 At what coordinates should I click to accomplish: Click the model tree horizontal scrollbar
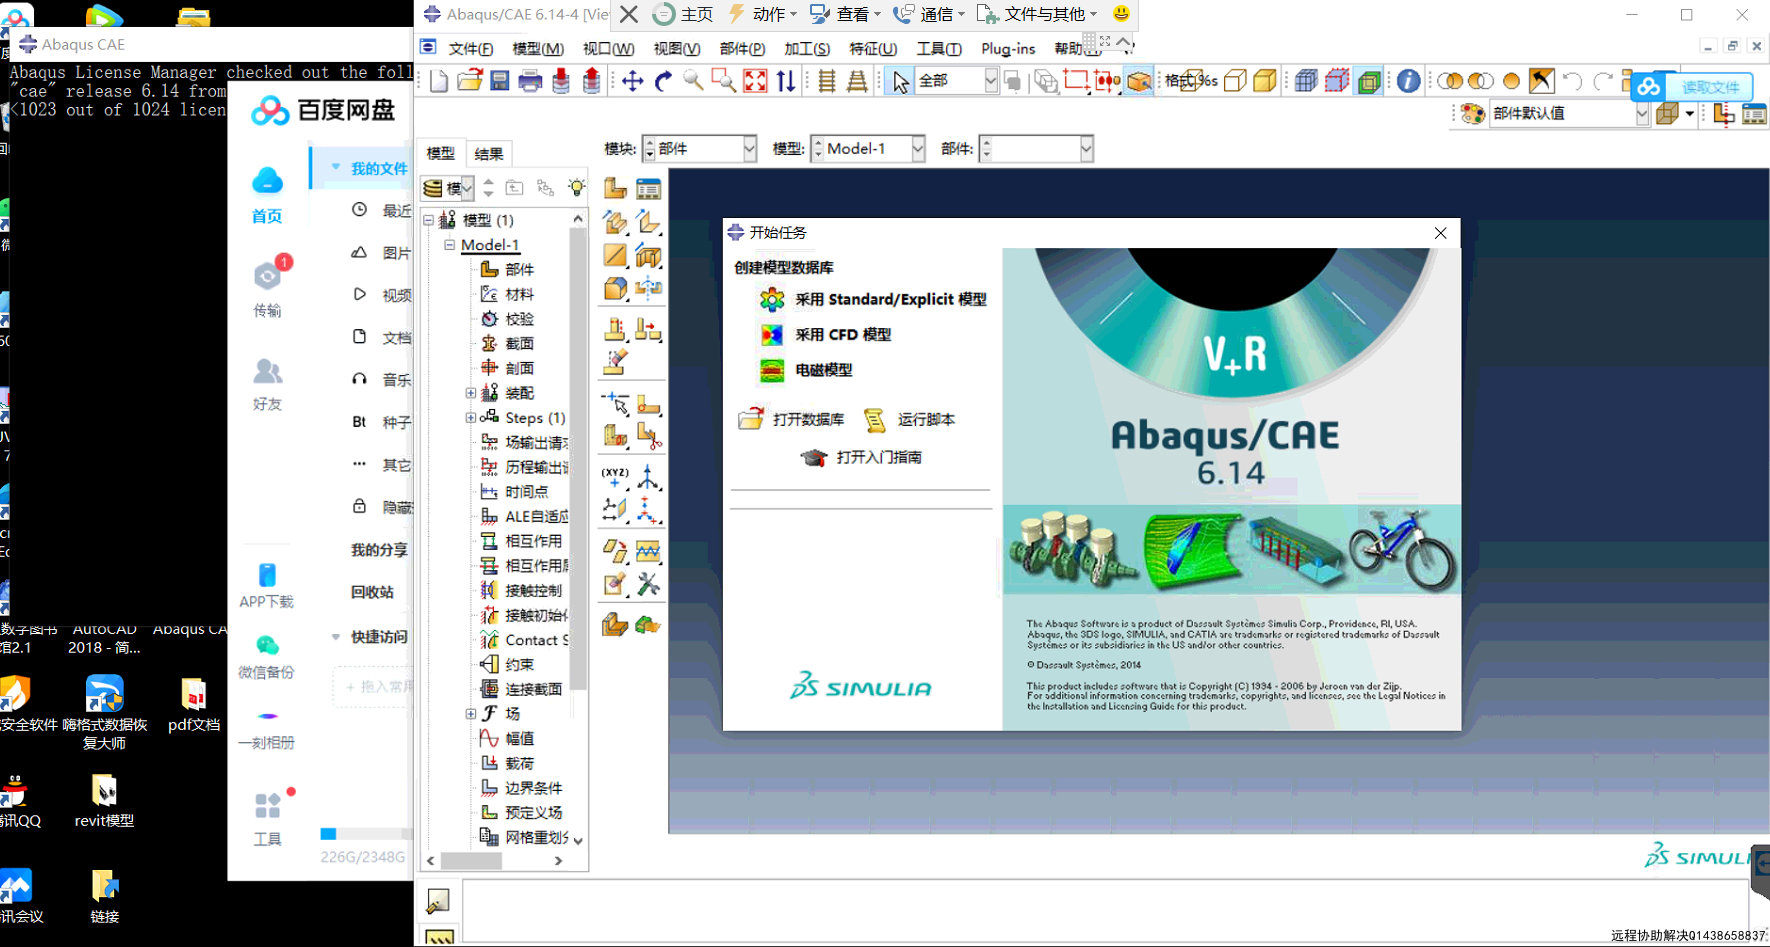pyautogui.click(x=470, y=860)
